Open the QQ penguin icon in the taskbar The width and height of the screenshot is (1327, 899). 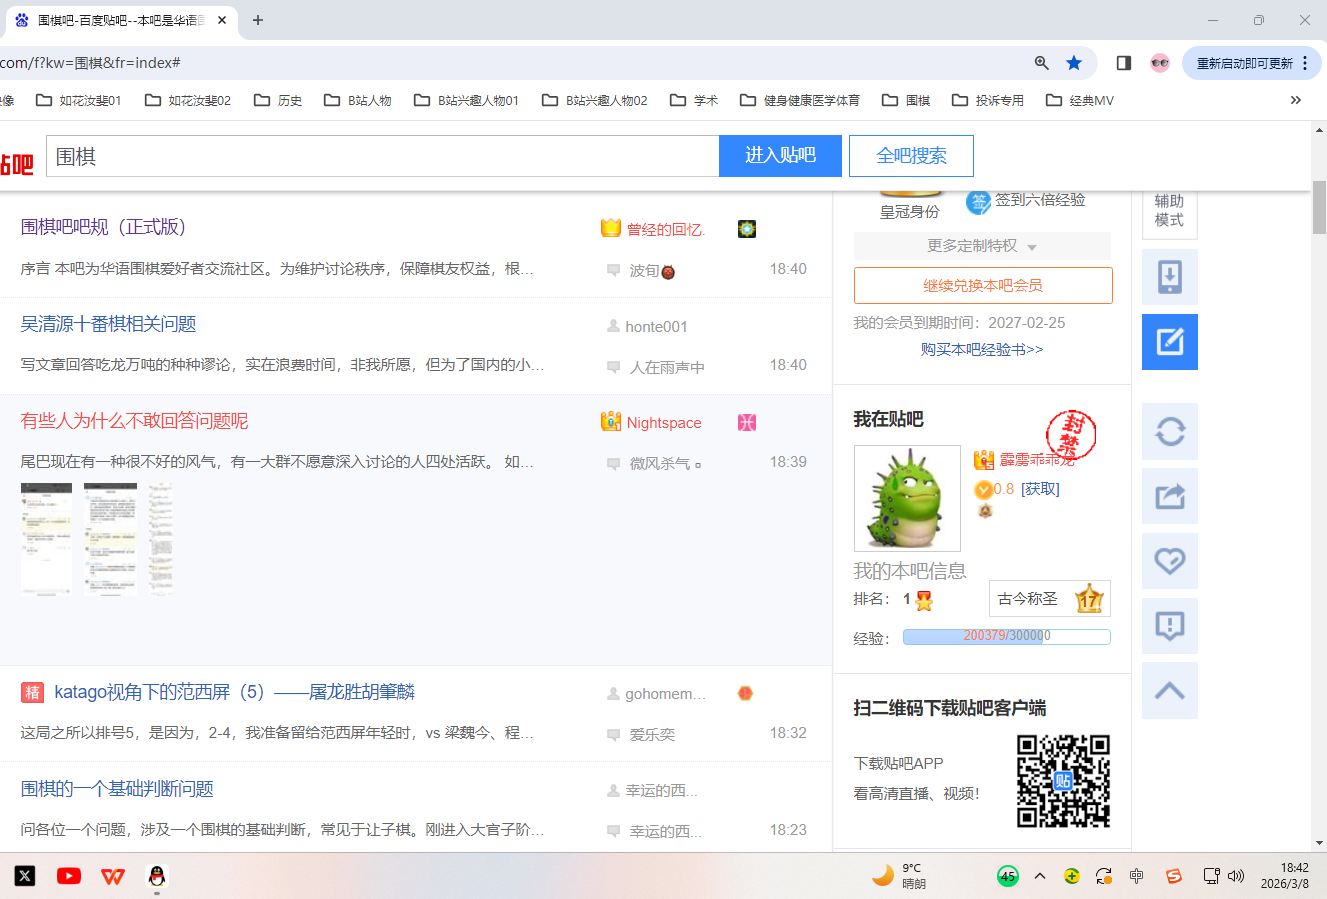coord(157,876)
